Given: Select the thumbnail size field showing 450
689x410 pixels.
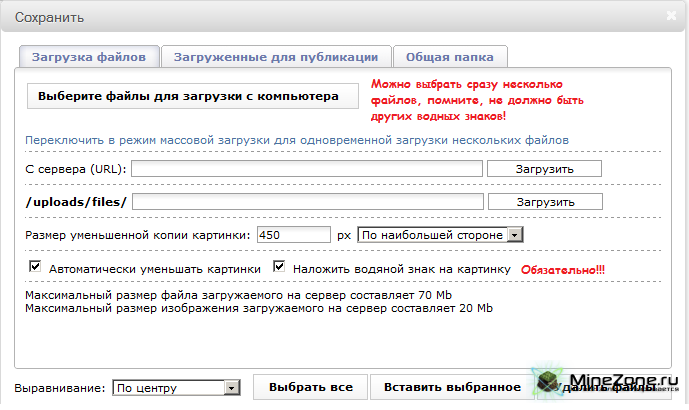Looking at the screenshot, I should click(293, 235).
